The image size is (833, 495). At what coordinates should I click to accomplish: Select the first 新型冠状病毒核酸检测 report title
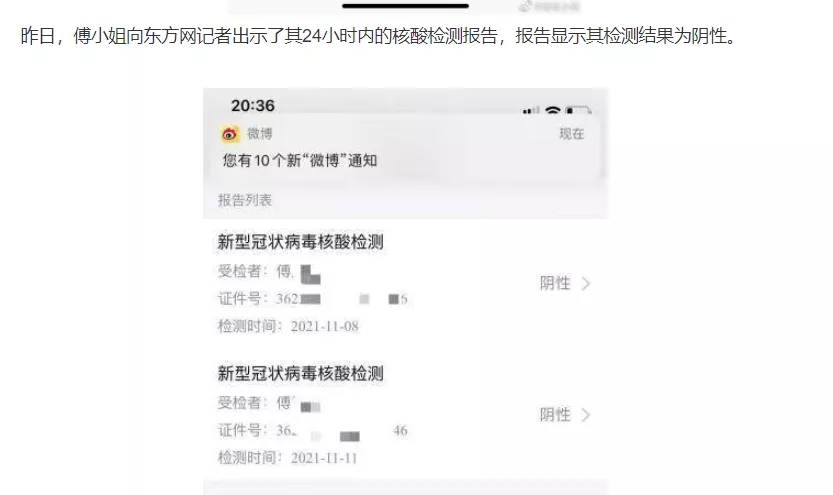pos(300,242)
